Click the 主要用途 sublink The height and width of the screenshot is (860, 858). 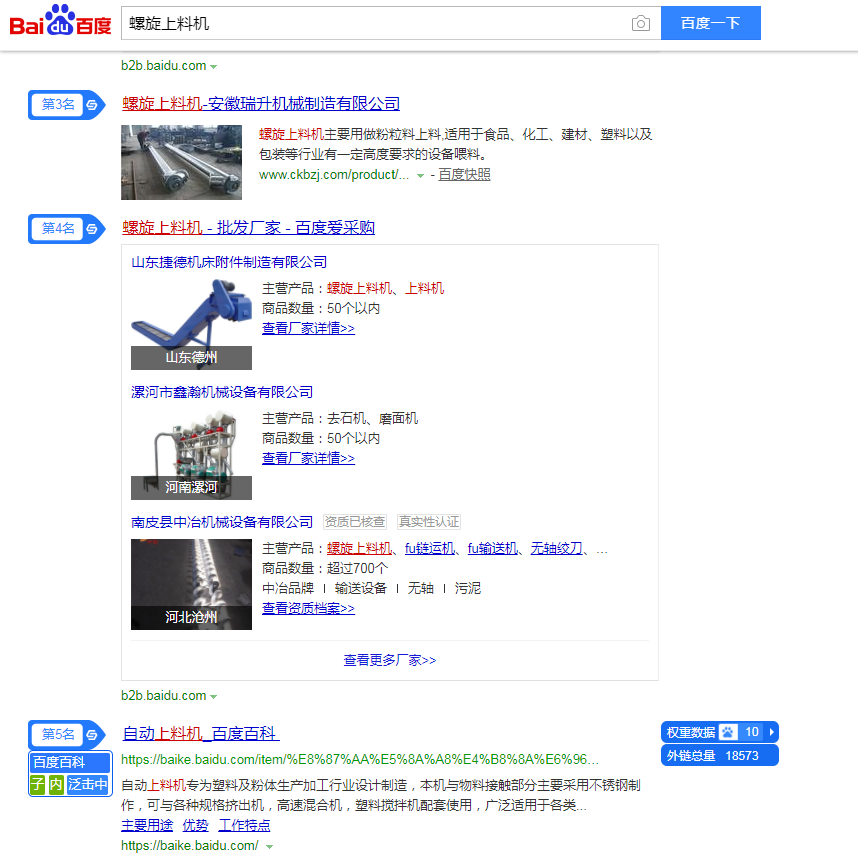[147, 825]
